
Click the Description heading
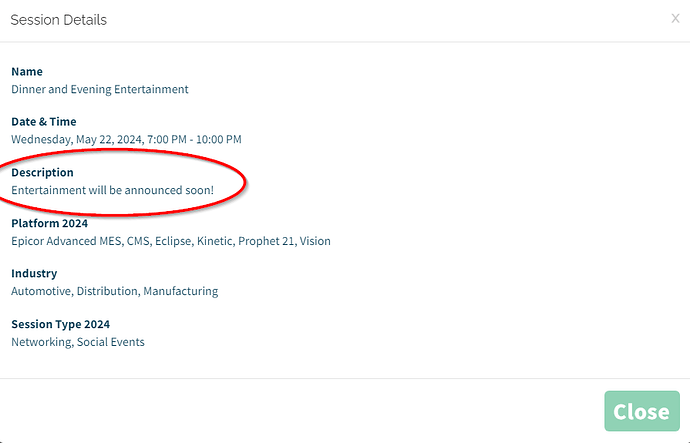pos(42,172)
